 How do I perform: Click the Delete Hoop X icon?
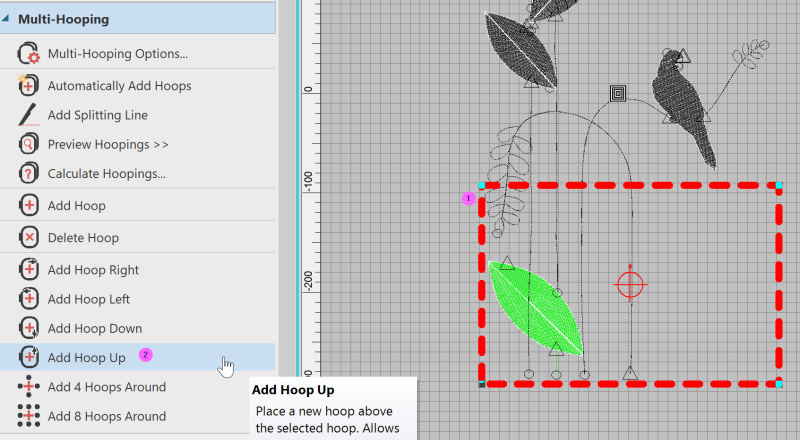(29, 237)
